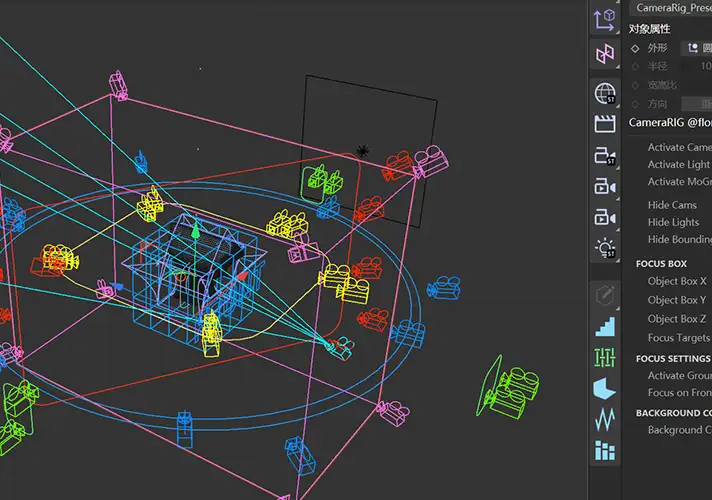Open the globe sky preset icon
Viewport: 712px width, 500px height.
[x=605, y=93]
